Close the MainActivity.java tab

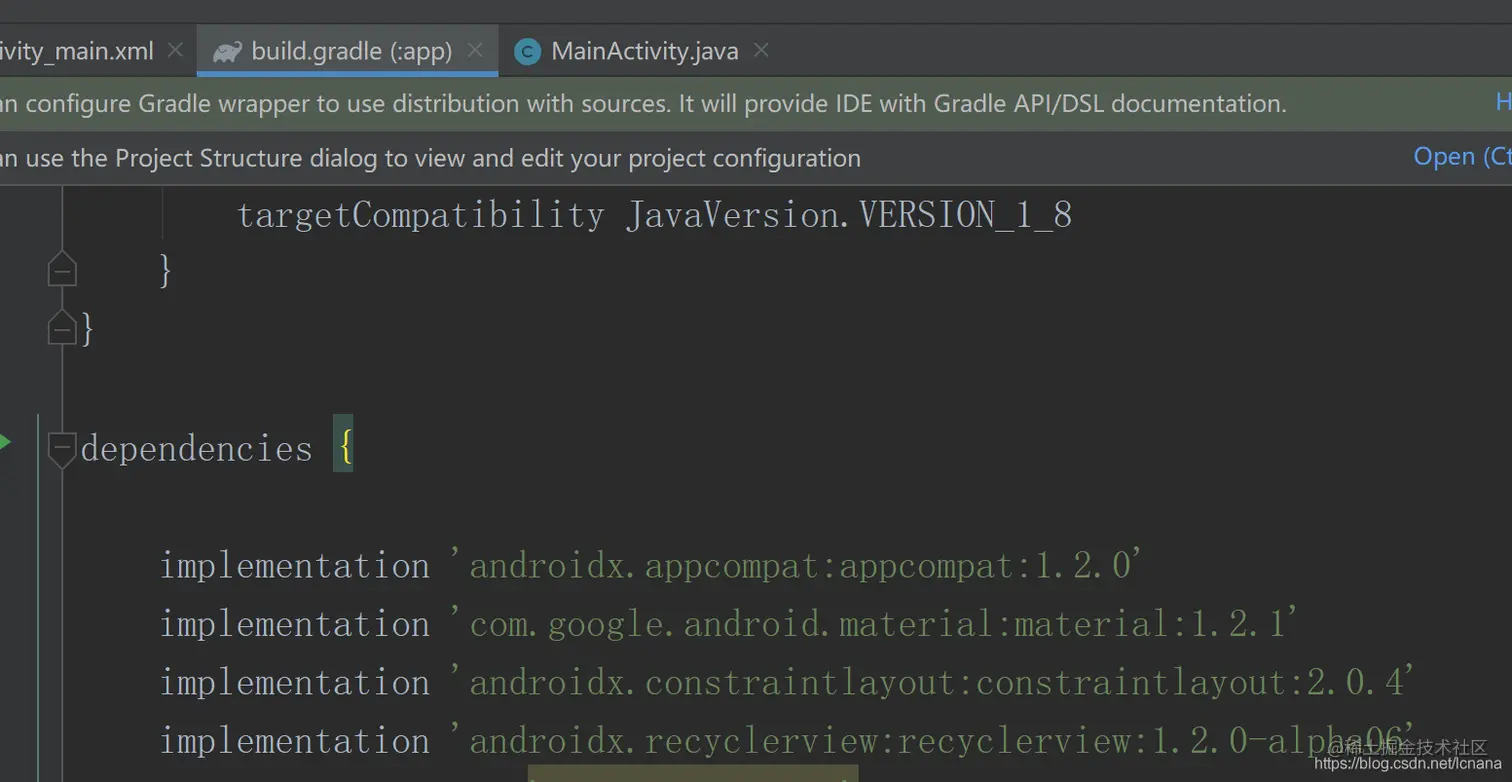pos(761,50)
